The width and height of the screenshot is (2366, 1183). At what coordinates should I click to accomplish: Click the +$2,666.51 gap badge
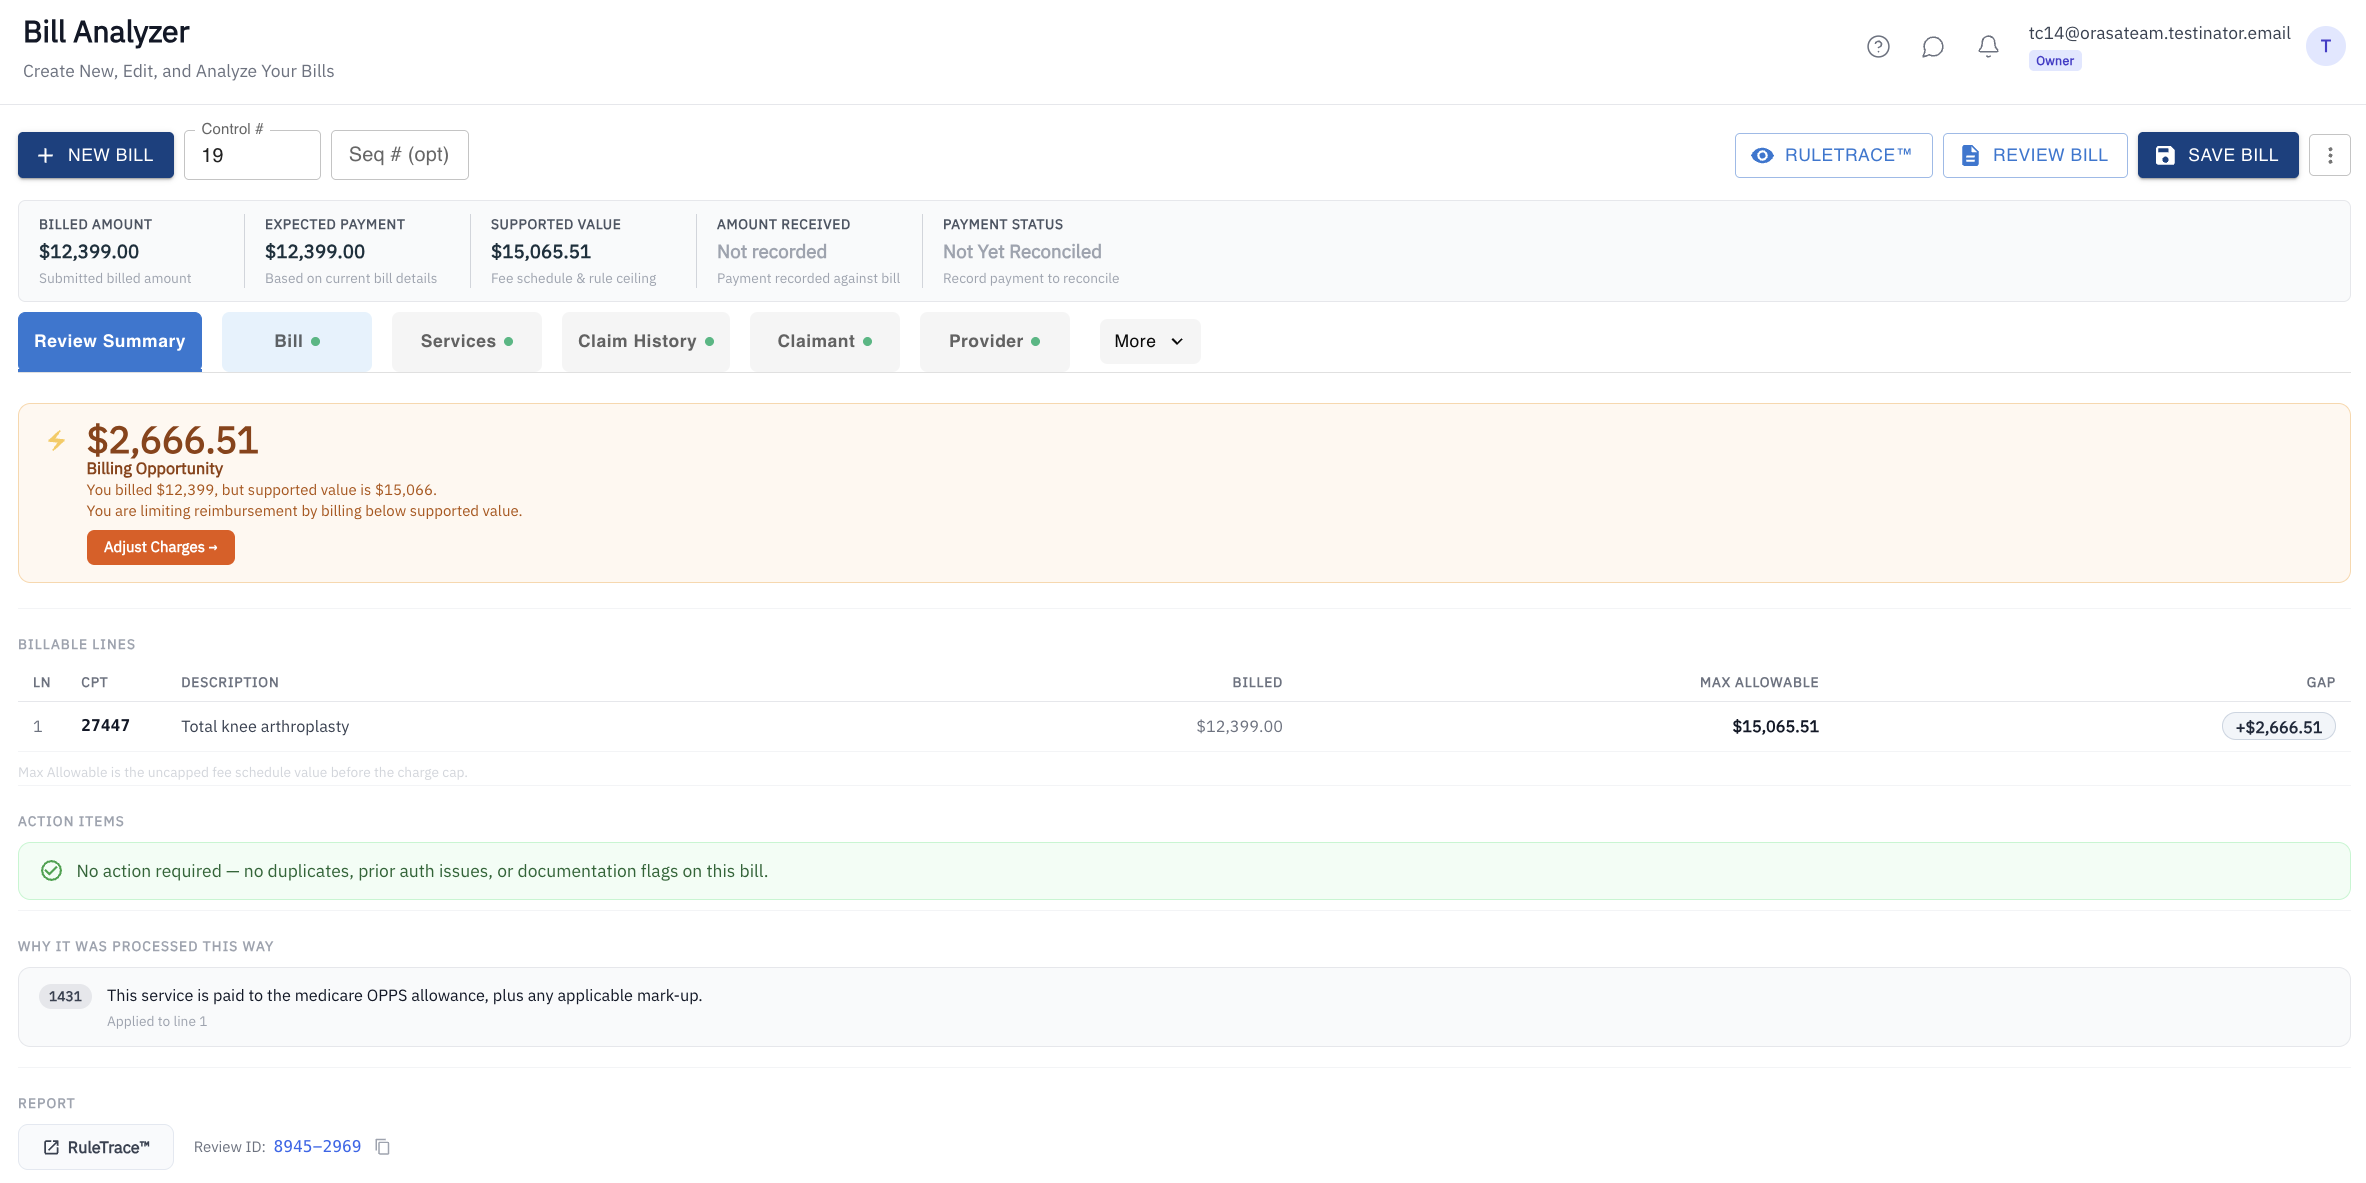click(x=2278, y=727)
